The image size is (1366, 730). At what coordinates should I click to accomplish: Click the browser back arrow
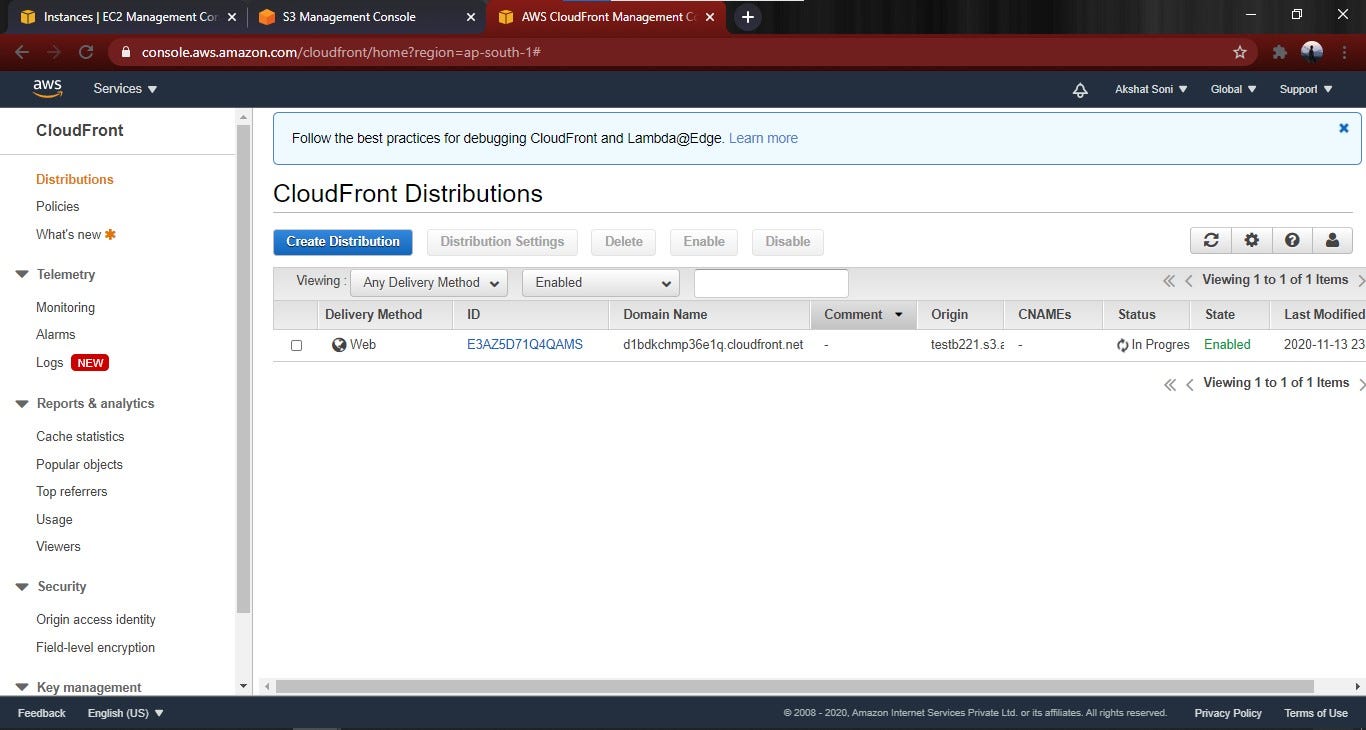pyautogui.click(x=22, y=52)
